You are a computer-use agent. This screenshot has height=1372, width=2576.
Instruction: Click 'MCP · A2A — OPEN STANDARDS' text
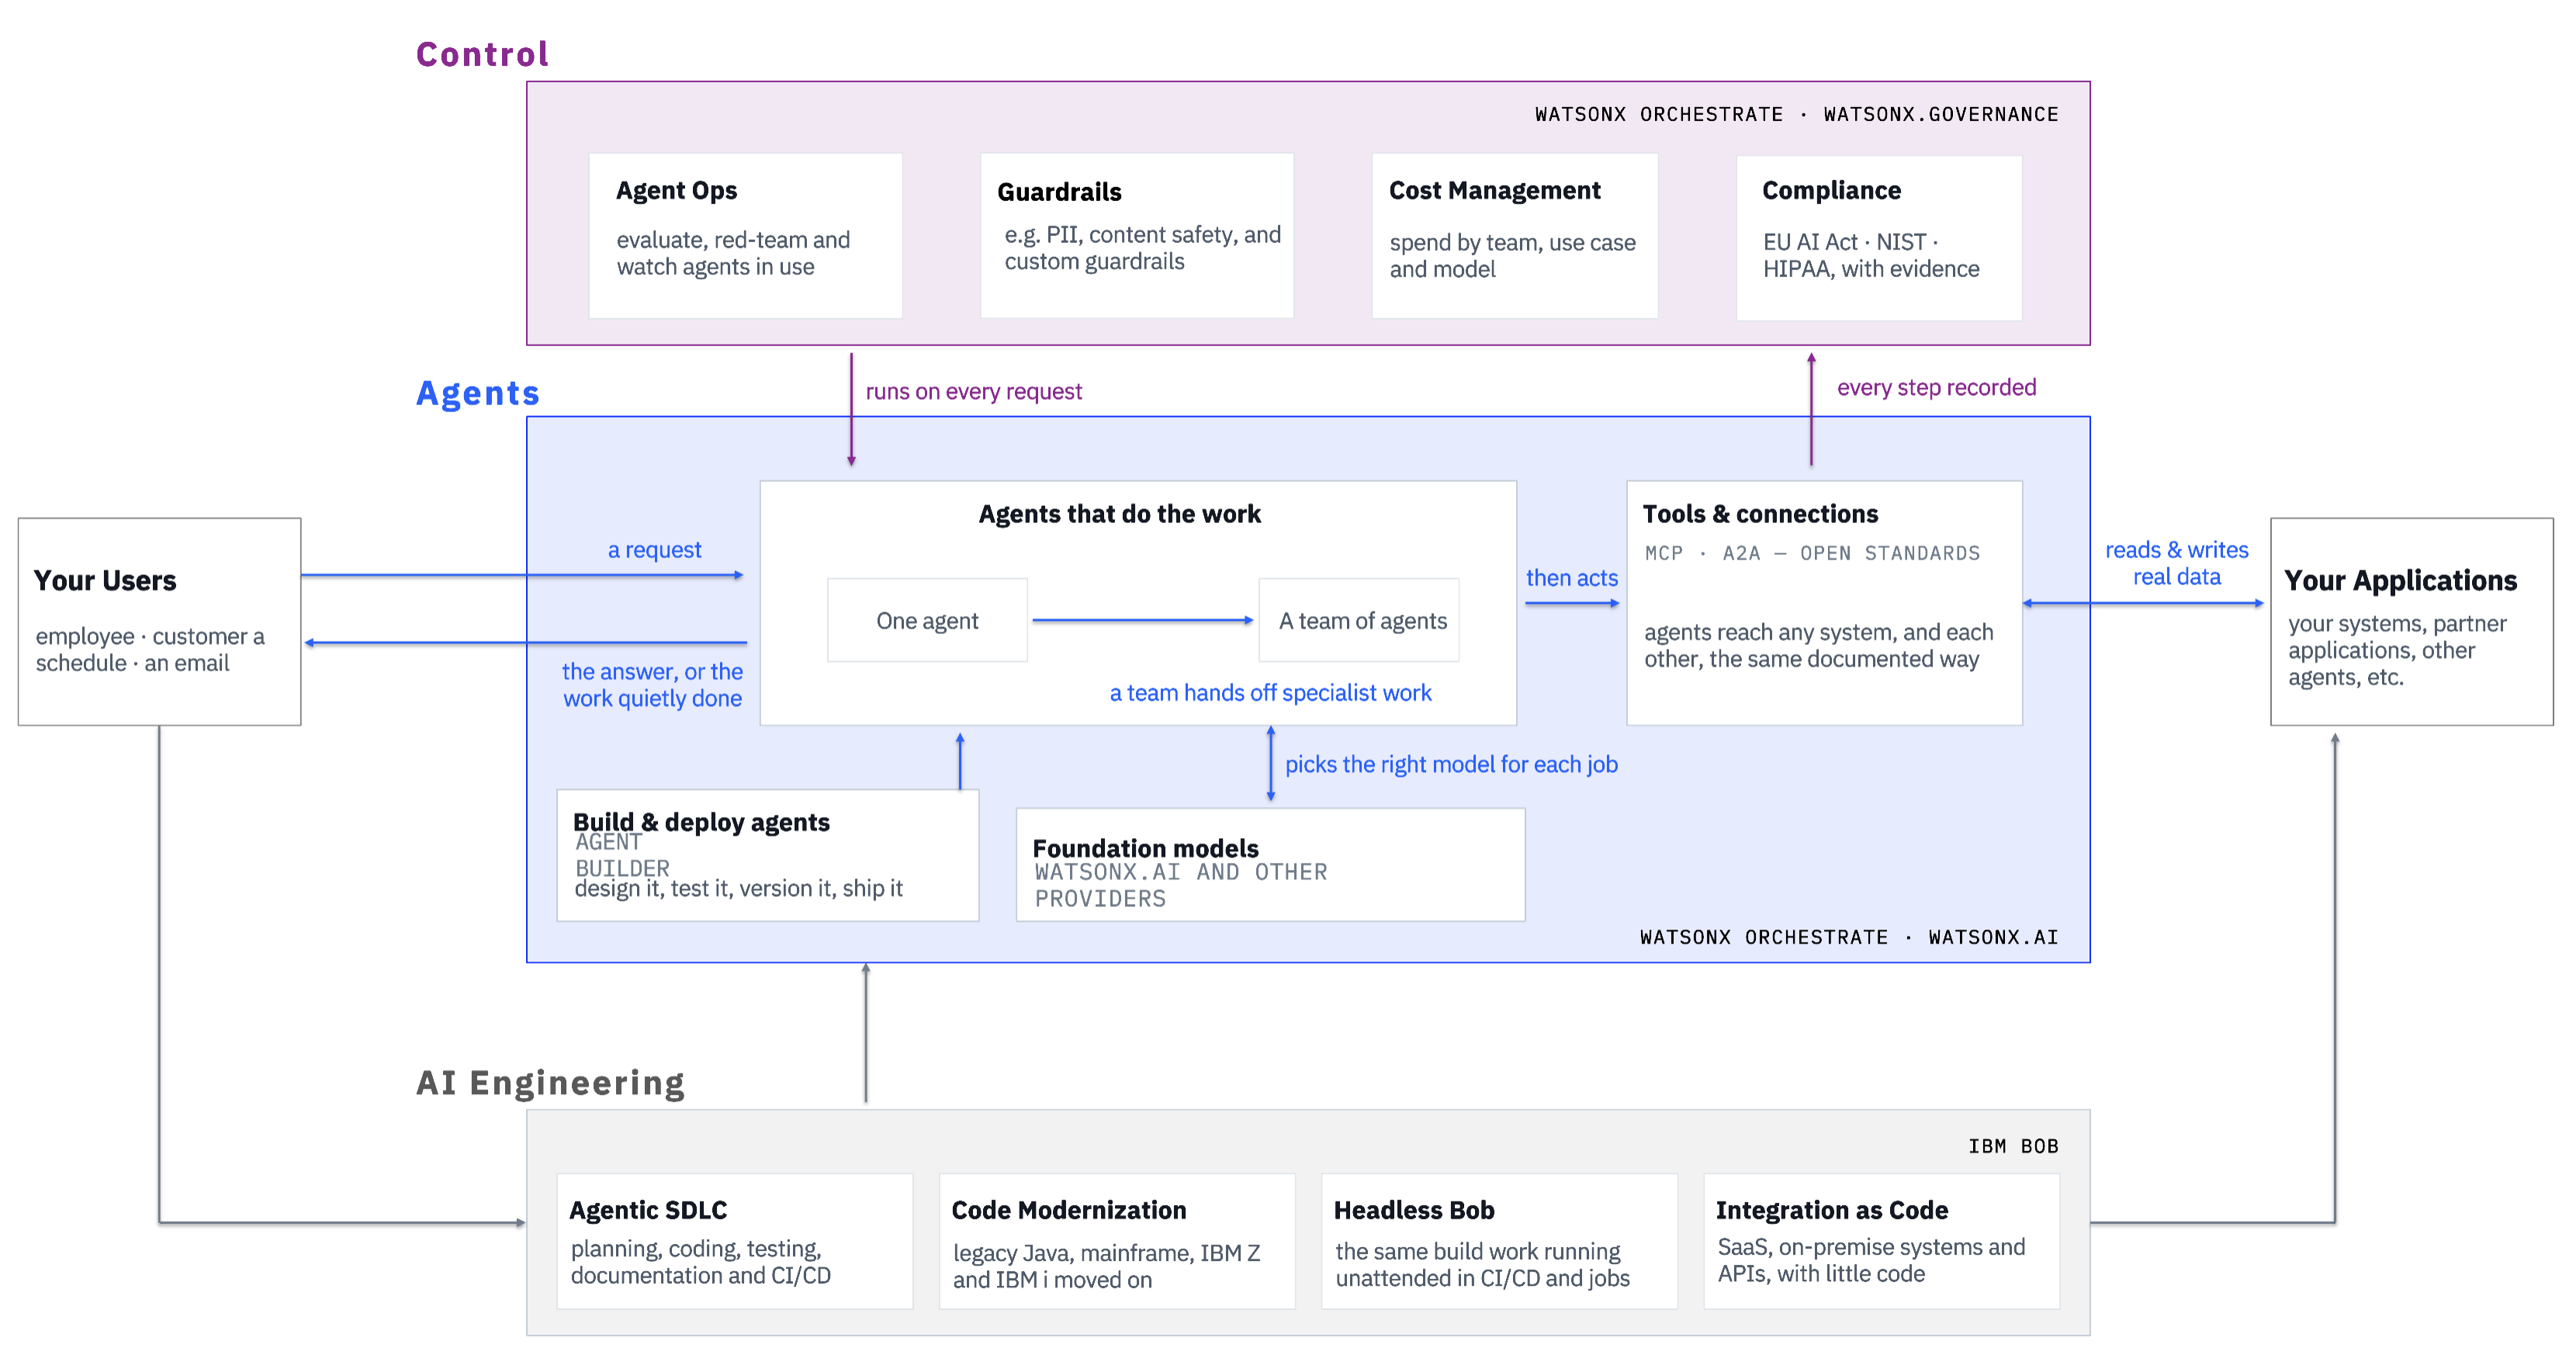pyautogui.click(x=1812, y=553)
